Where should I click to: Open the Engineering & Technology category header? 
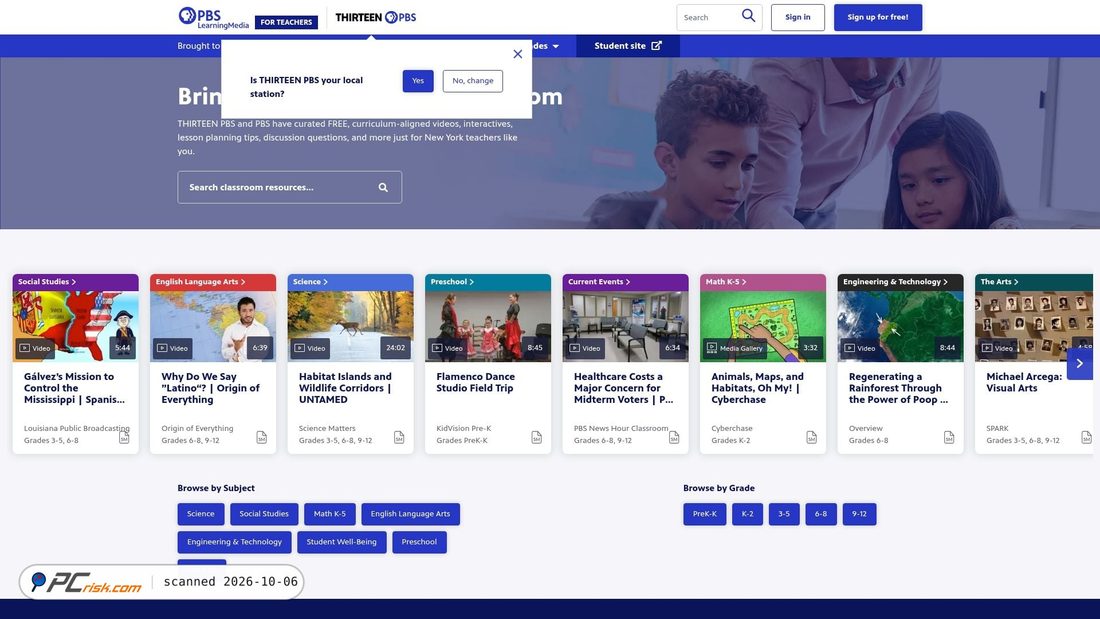point(901,282)
